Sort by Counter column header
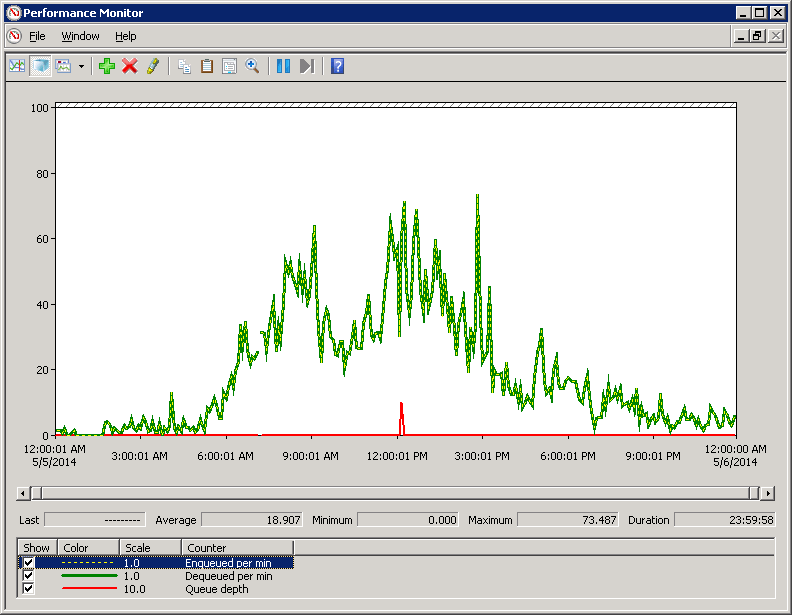Screen dimensions: 792x615 236,548
